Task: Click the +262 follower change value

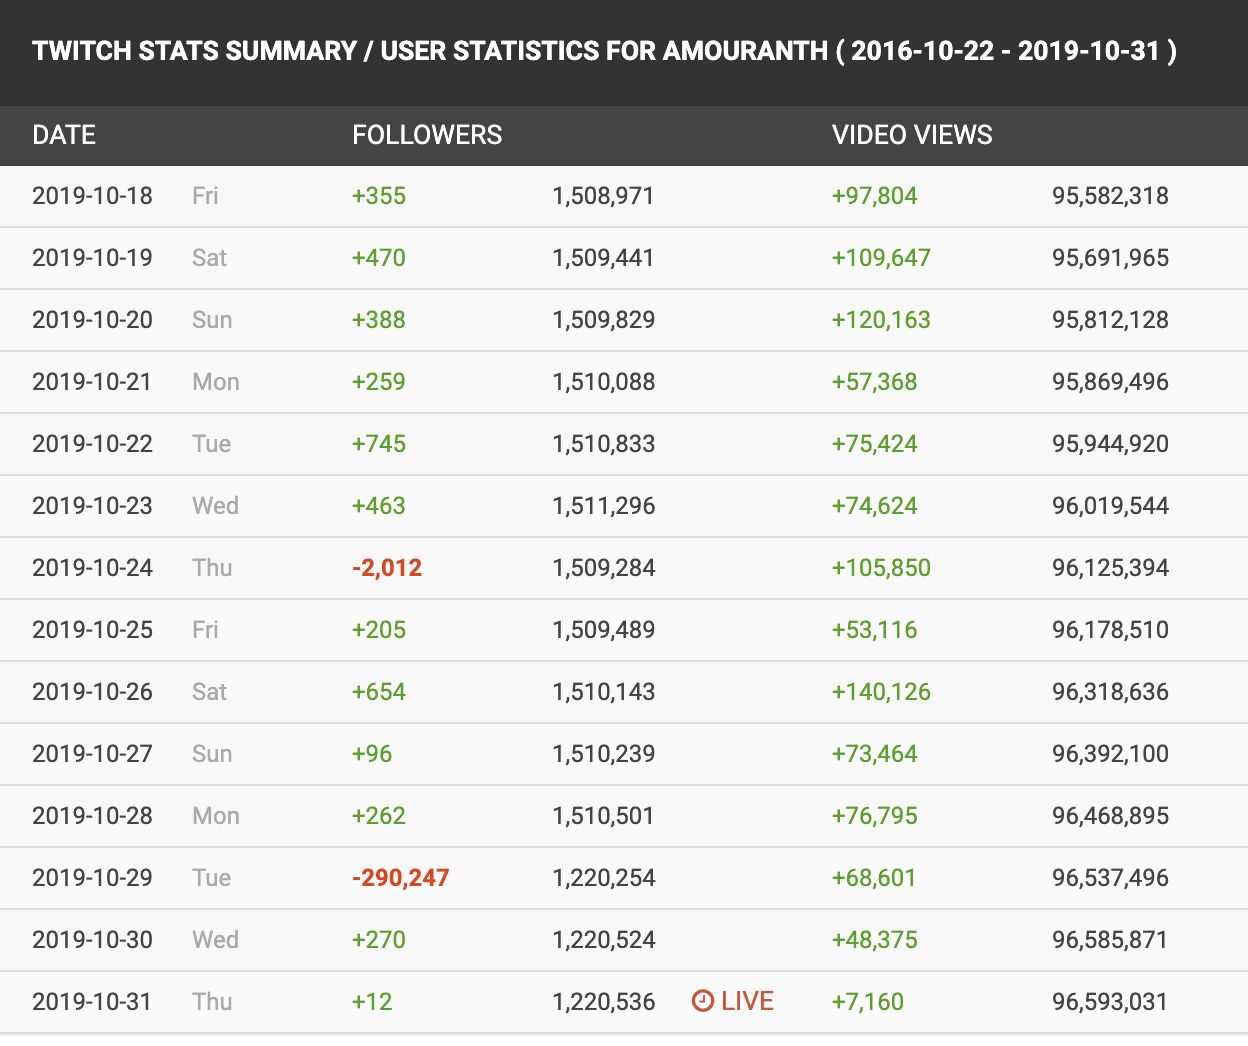Action: coord(379,816)
